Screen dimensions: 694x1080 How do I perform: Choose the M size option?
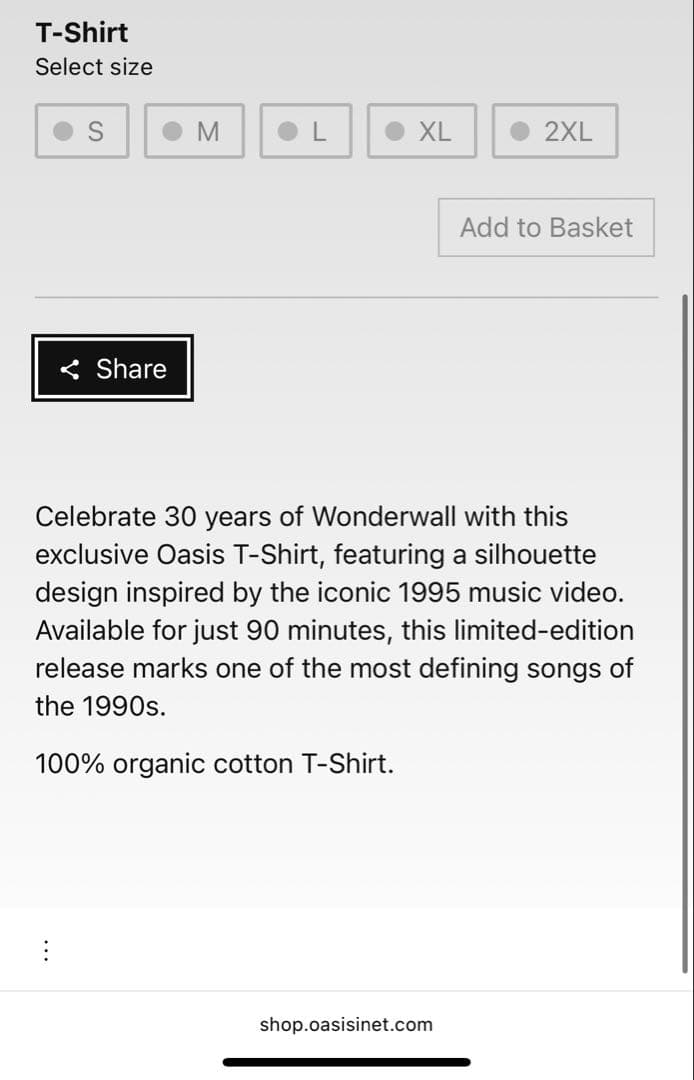pyautogui.click(x=194, y=130)
